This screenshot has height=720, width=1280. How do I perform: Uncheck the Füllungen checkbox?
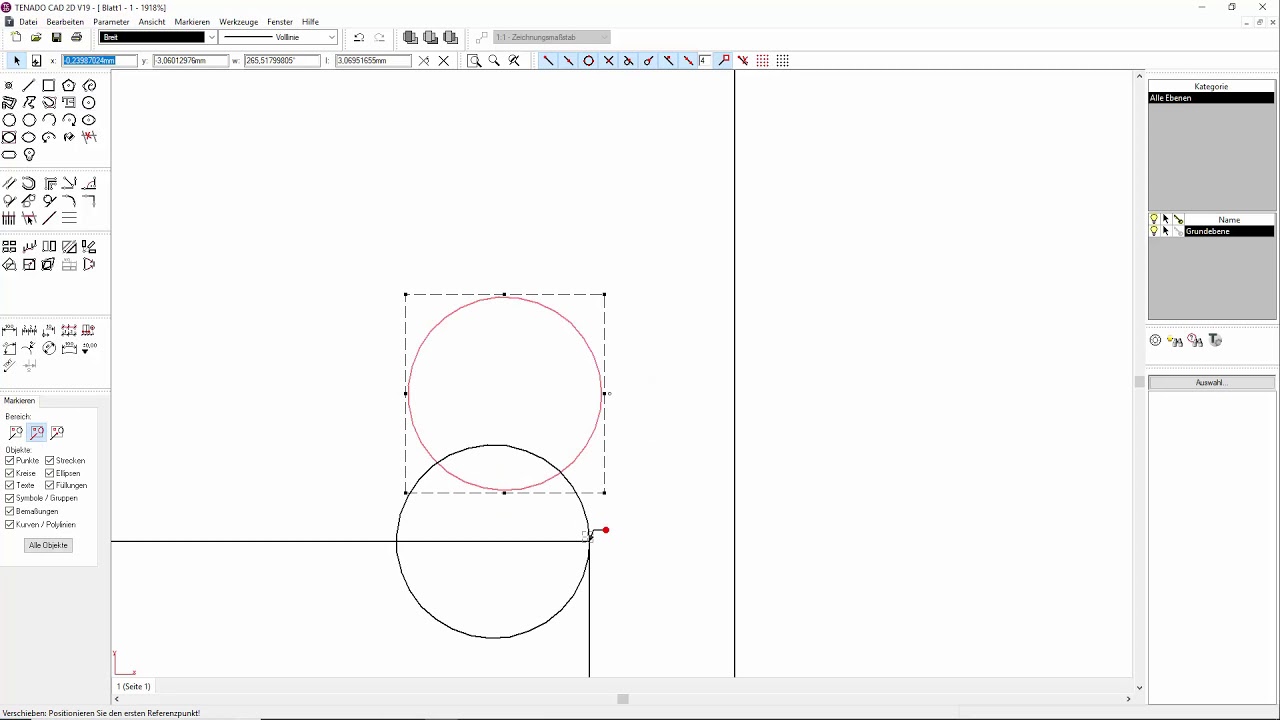[x=49, y=485]
